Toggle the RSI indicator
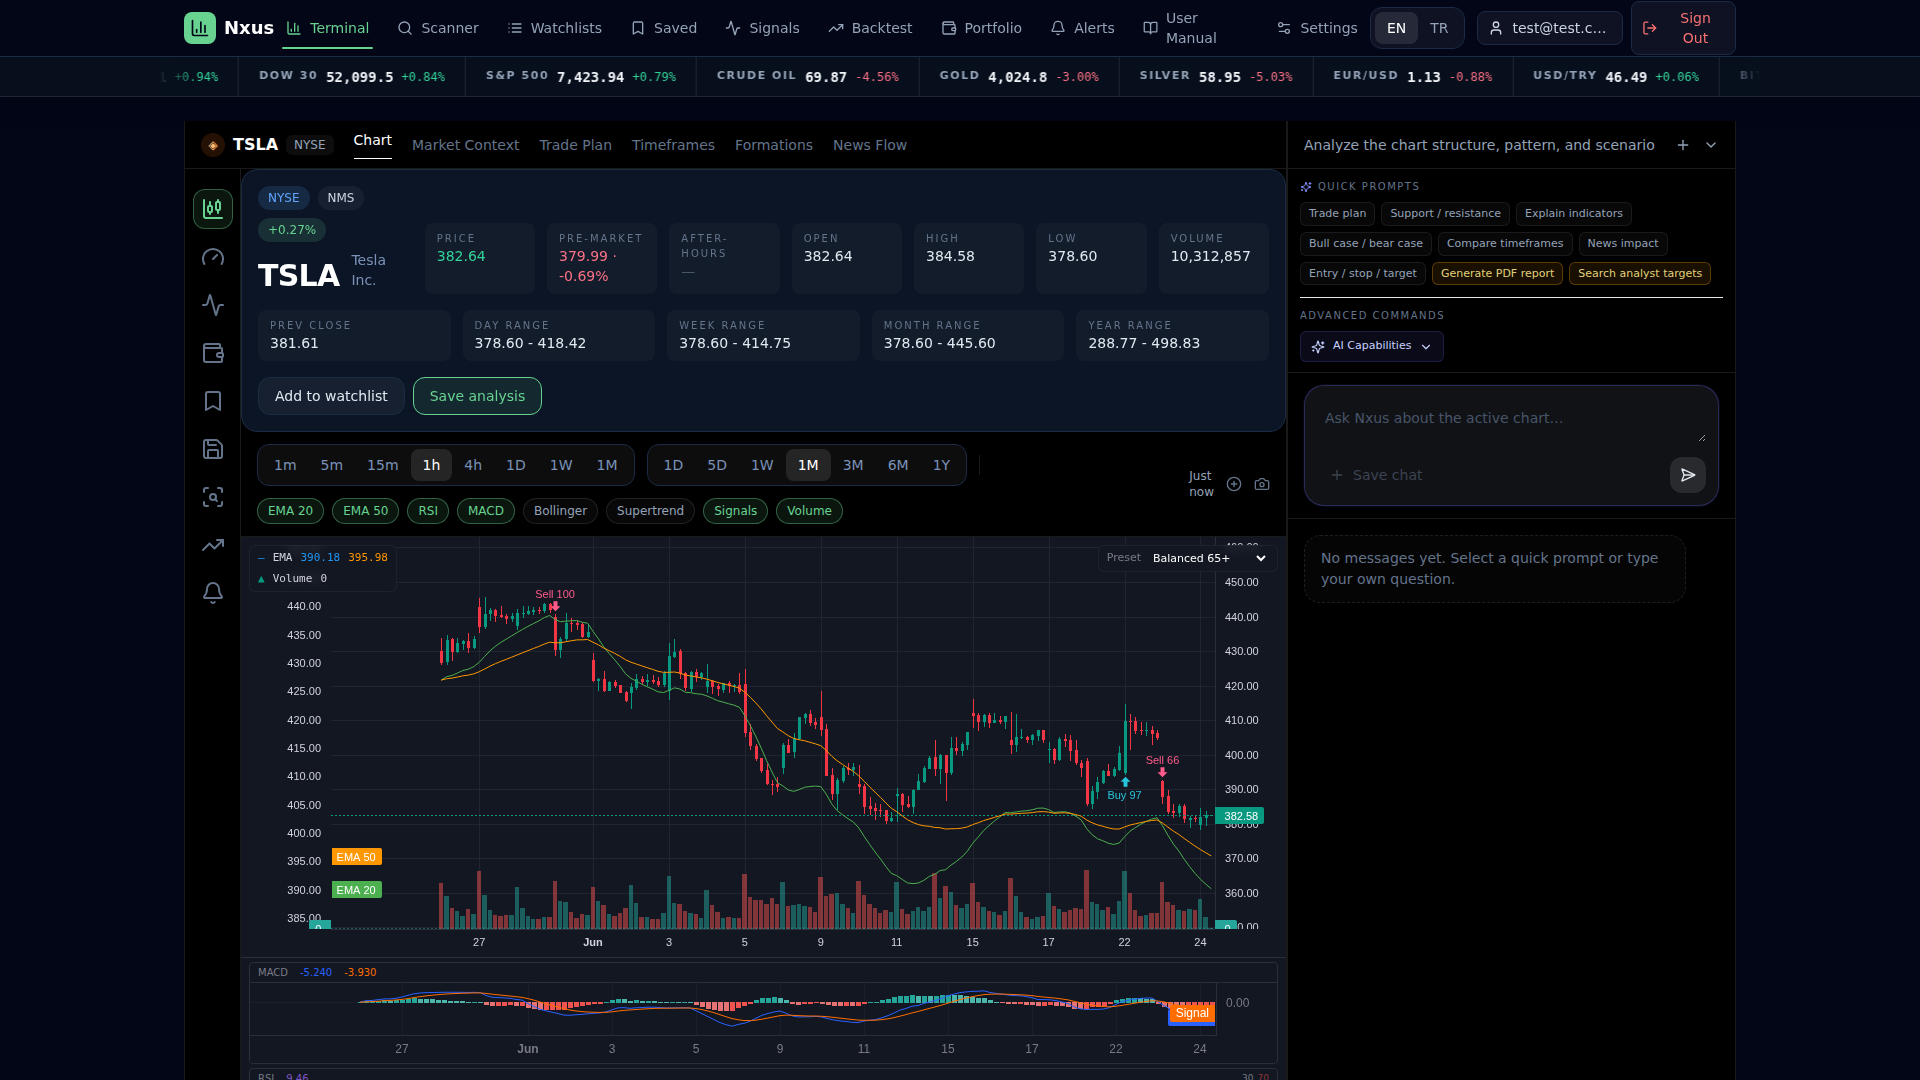The image size is (1920, 1080). point(428,511)
